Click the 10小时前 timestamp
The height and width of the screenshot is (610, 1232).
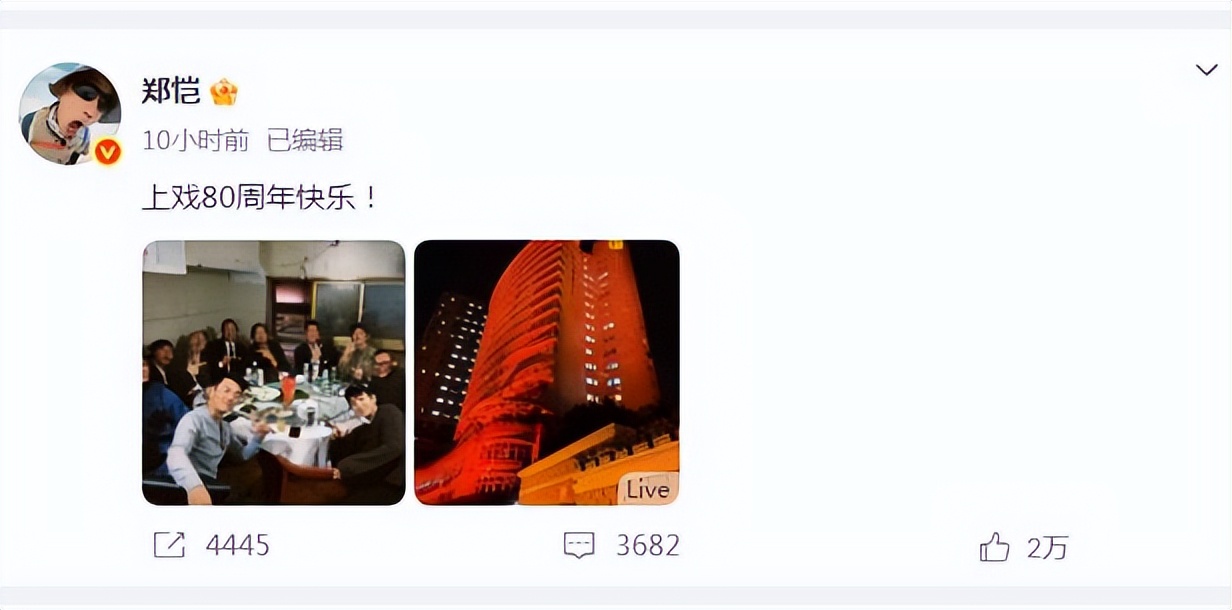[x=196, y=141]
